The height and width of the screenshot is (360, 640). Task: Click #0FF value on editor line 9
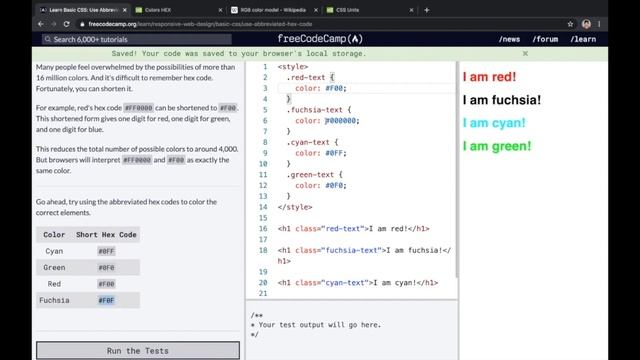334,153
